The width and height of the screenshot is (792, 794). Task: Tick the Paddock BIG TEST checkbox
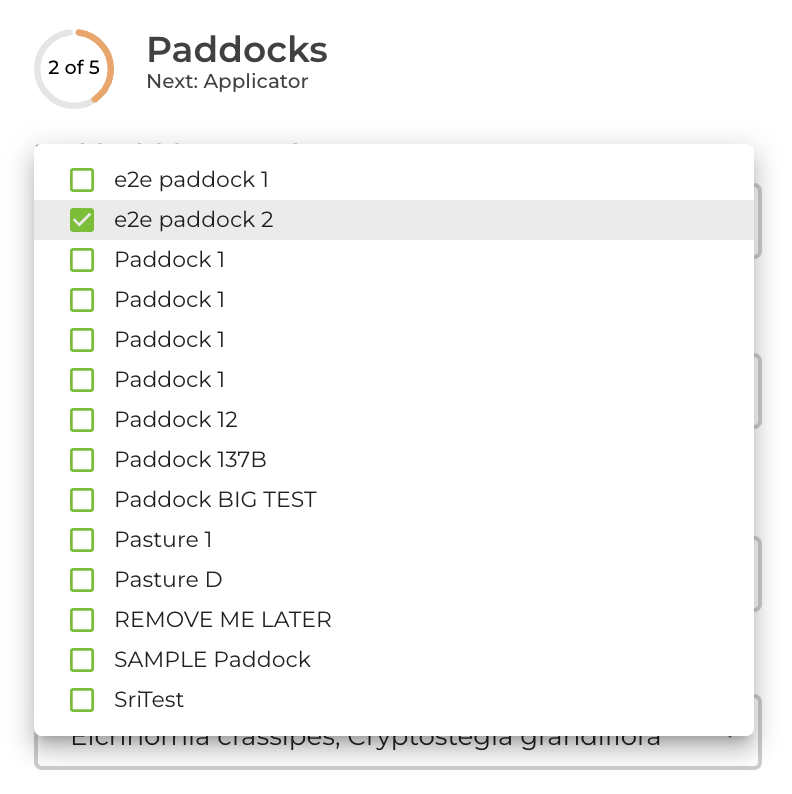tap(82, 500)
